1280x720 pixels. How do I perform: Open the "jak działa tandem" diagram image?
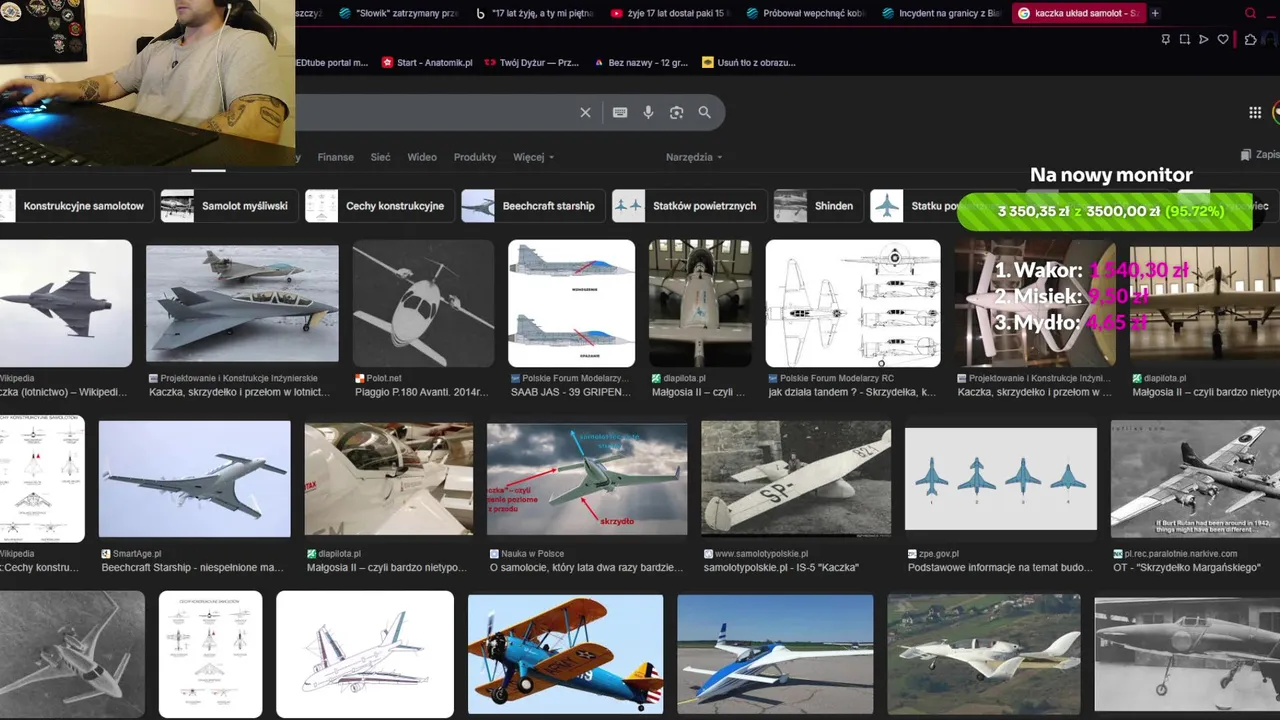click(x=853, y=303)
